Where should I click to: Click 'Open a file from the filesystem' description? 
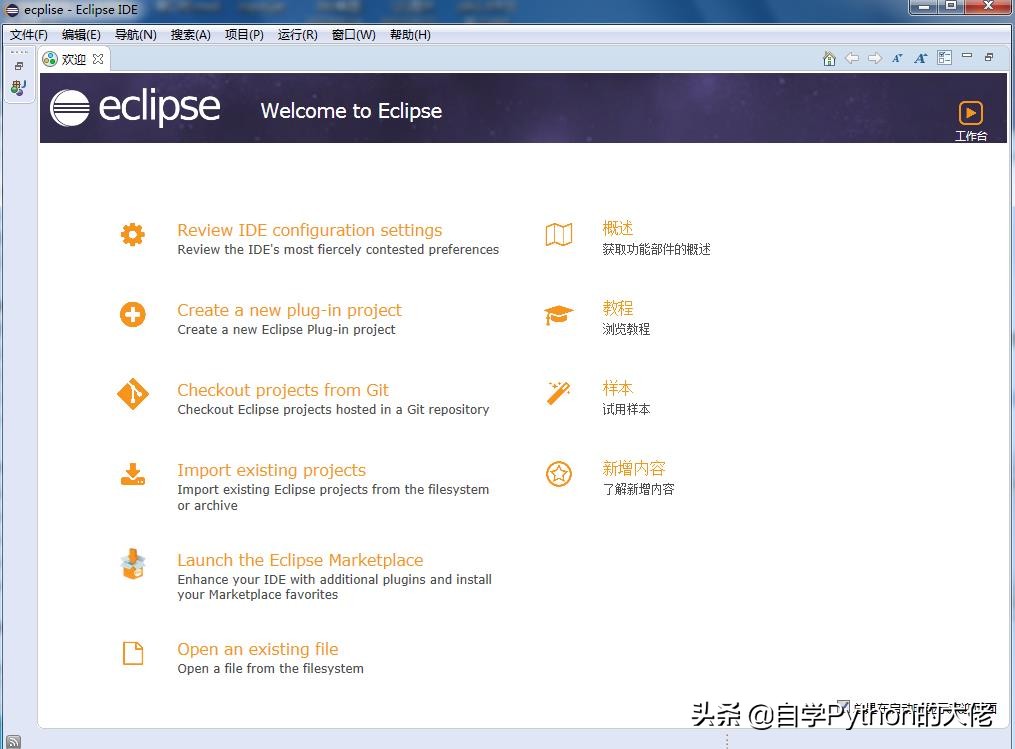(271, 668)
